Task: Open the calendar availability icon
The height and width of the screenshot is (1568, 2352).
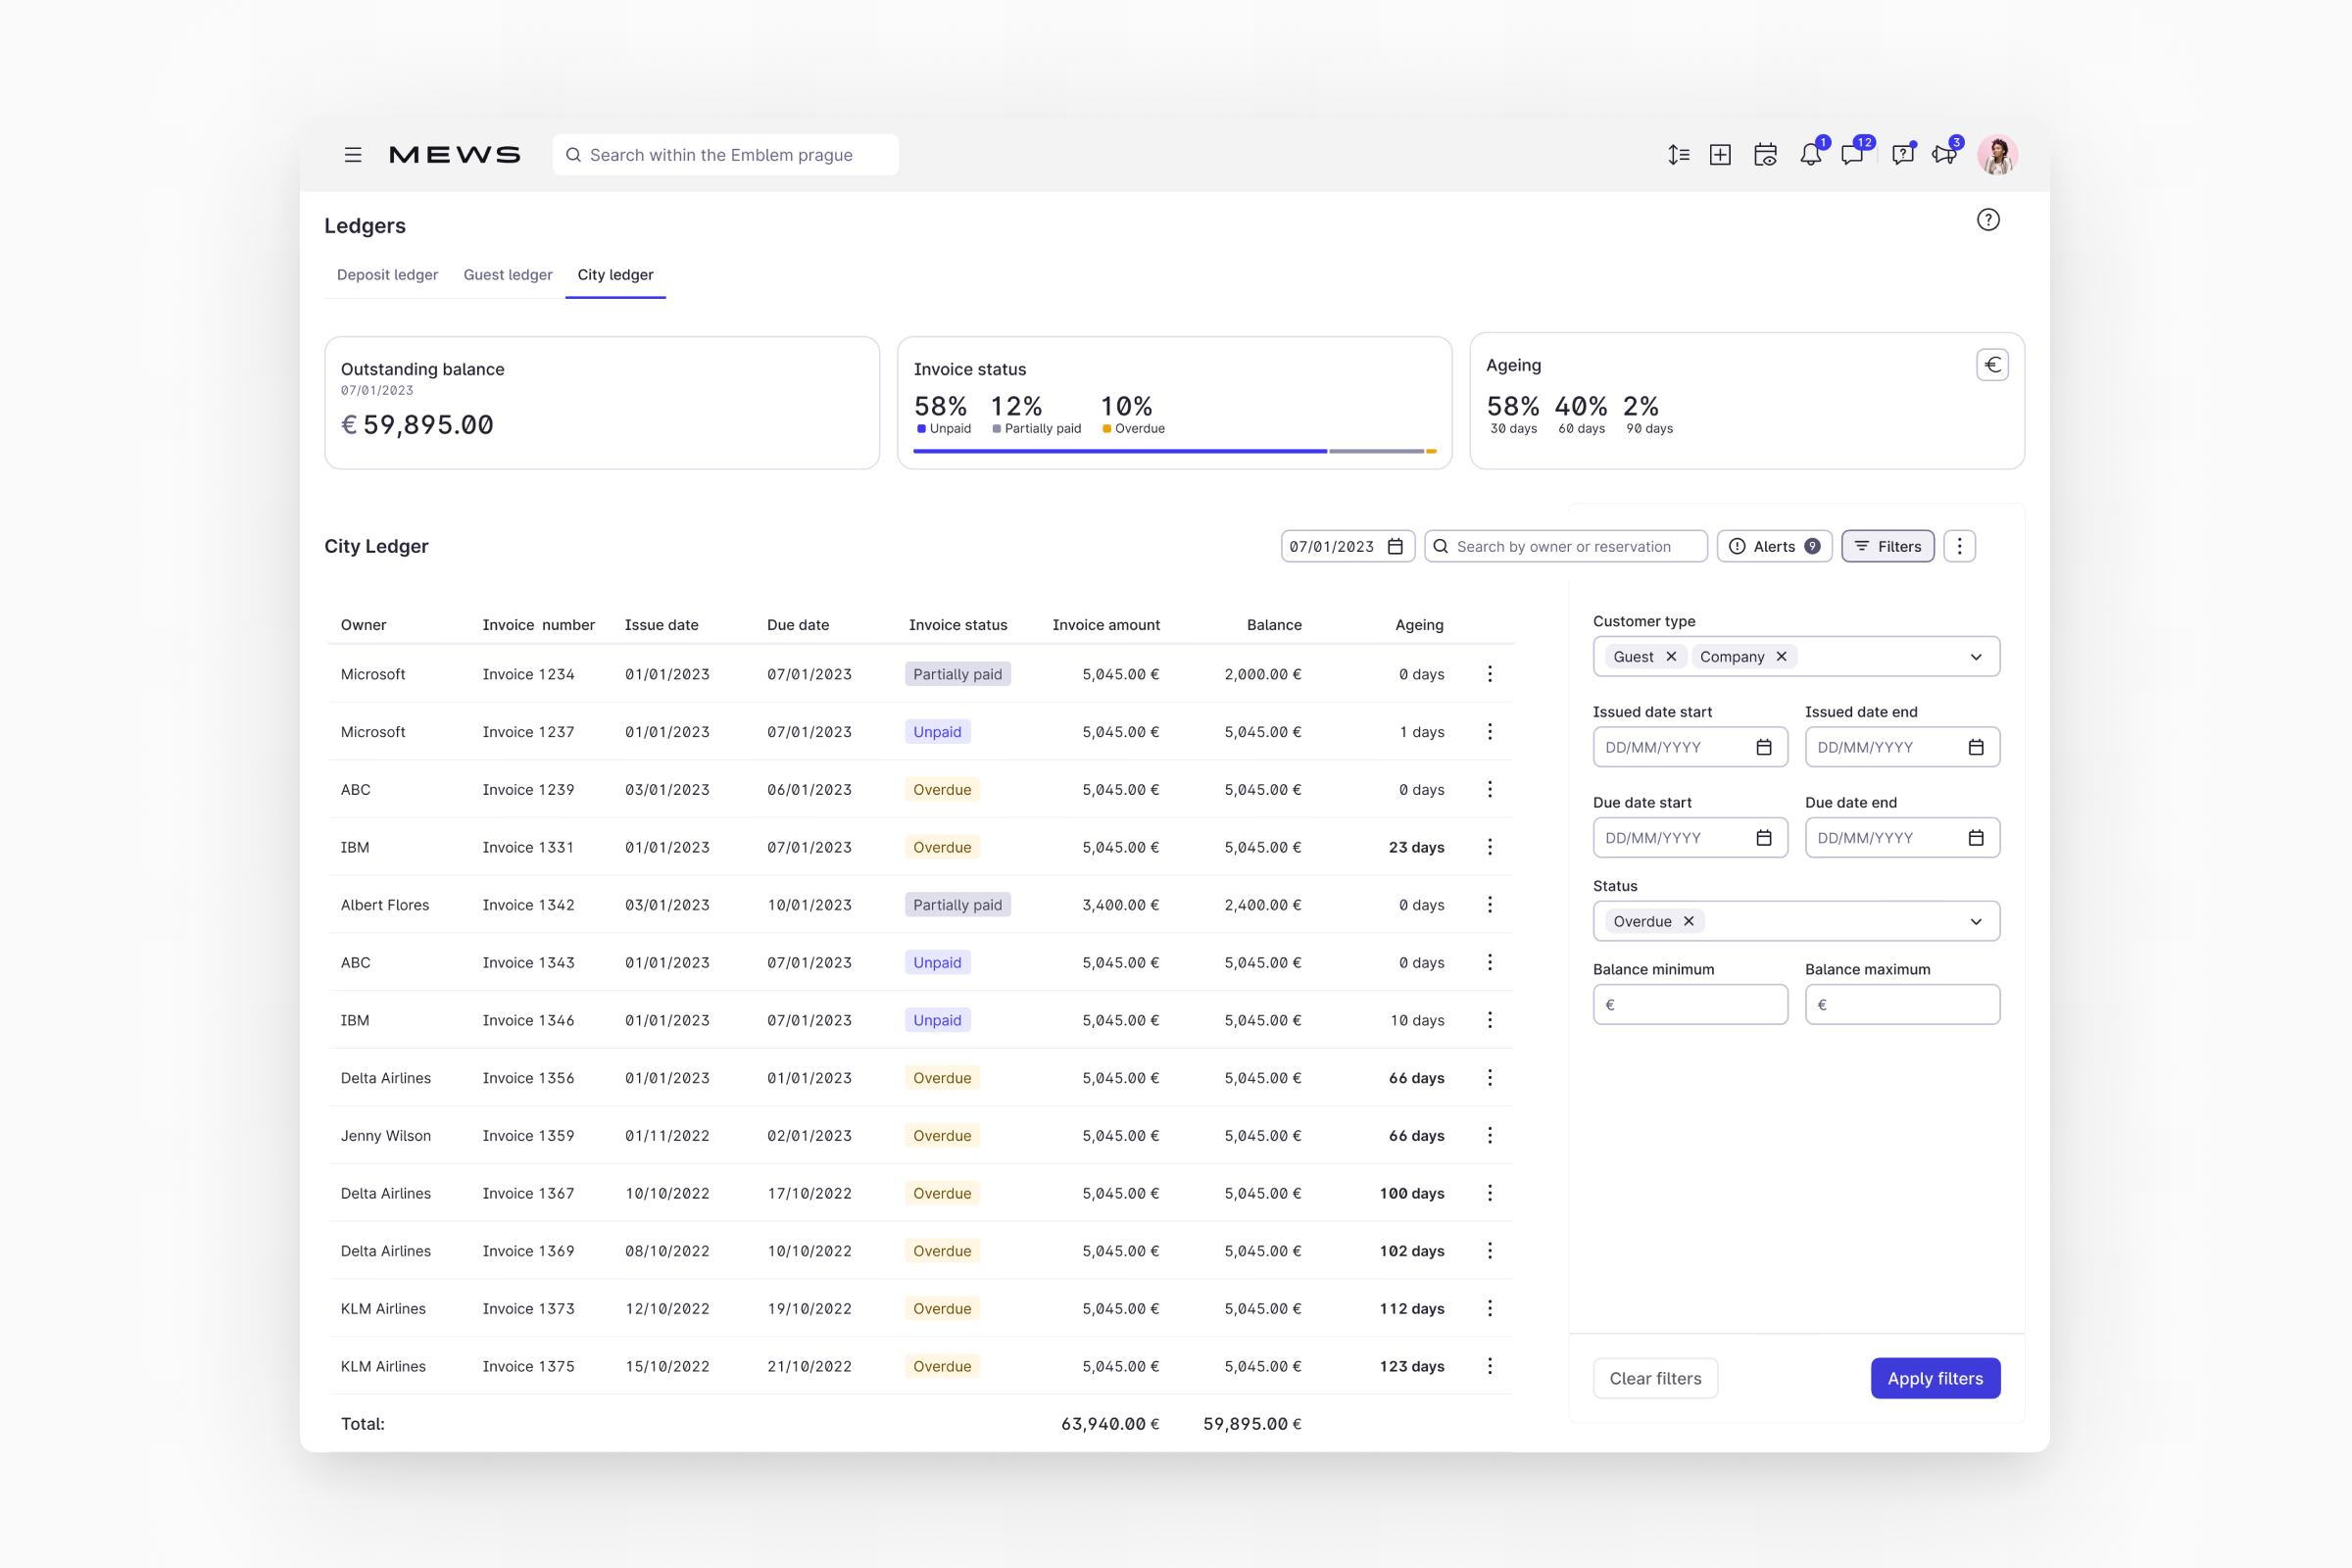Action: pos(1765,155)
